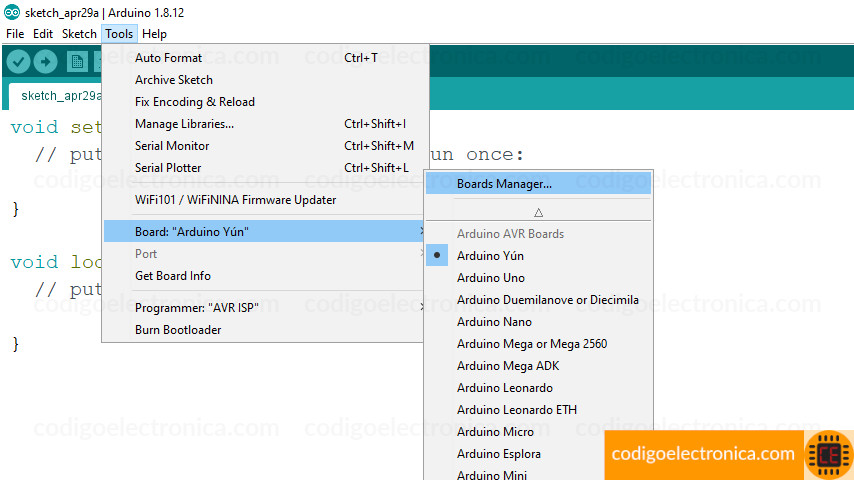This screenshot has width=854, height=480.
Task: Click the New sketch toolbar icon
Action: coord(77,62)
